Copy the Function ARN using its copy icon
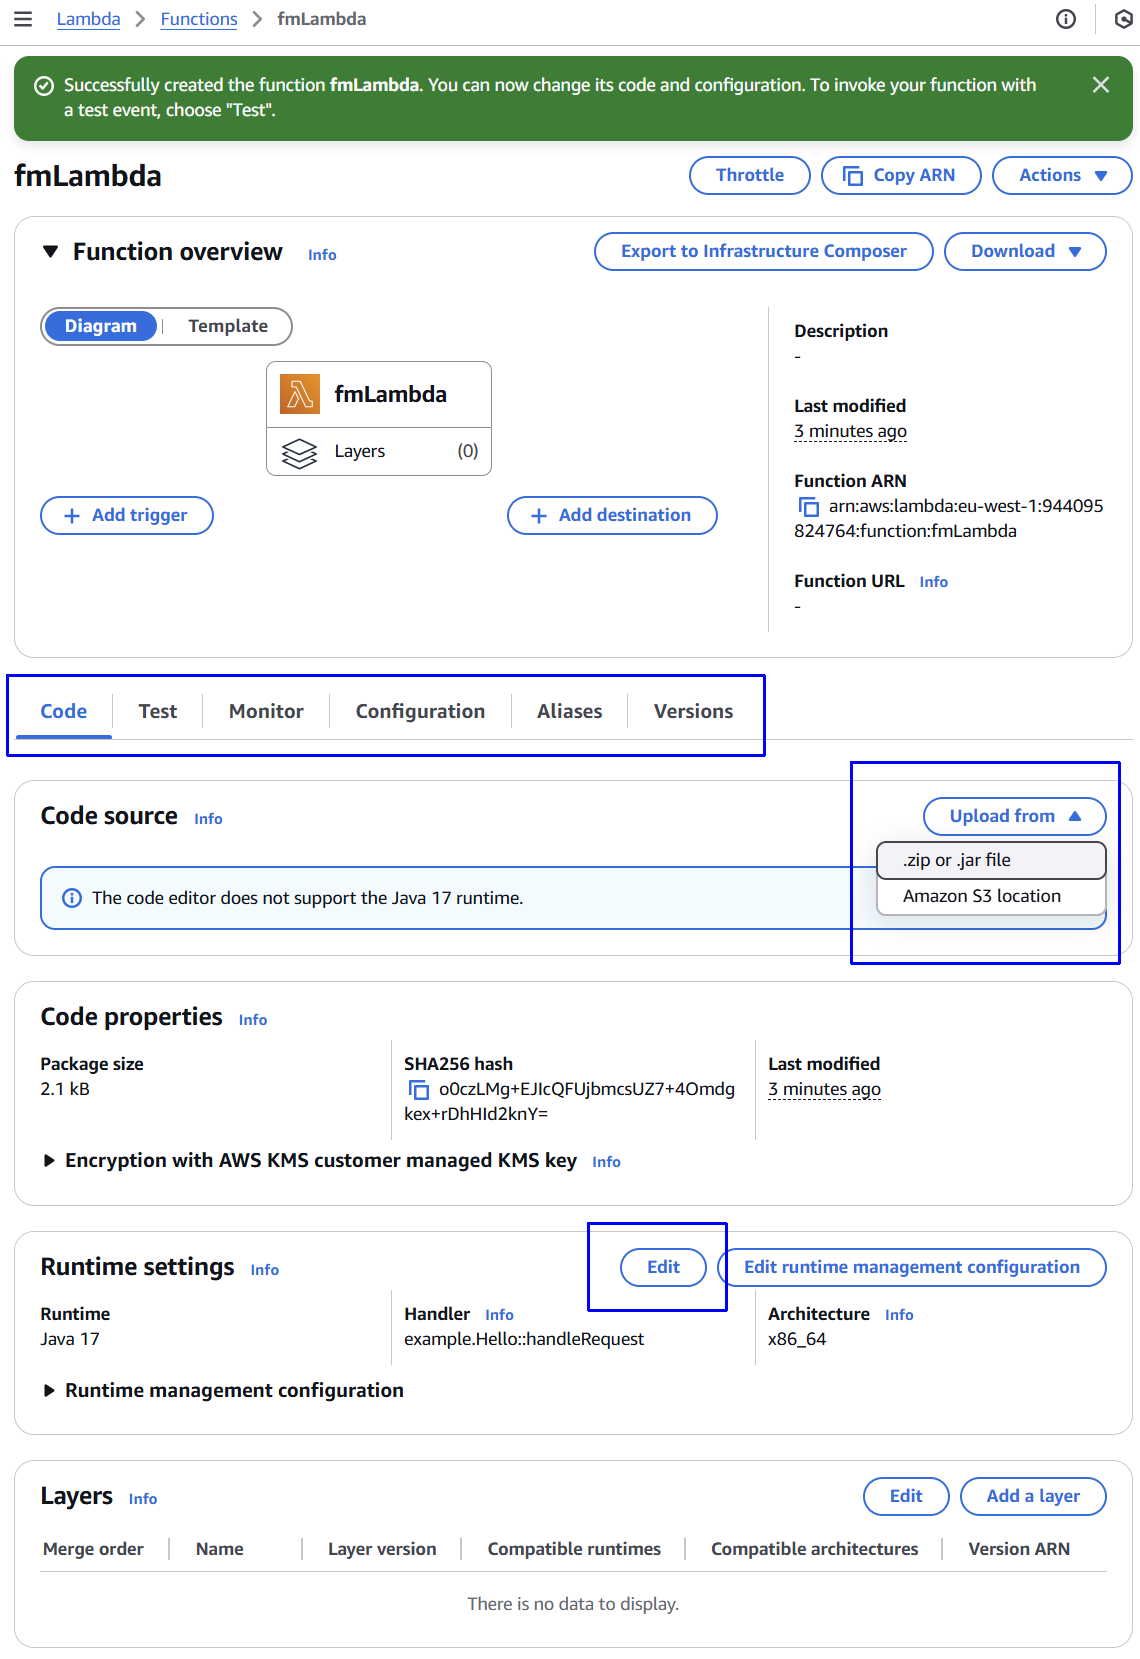 pyautogui.click(x=809, y=507)
